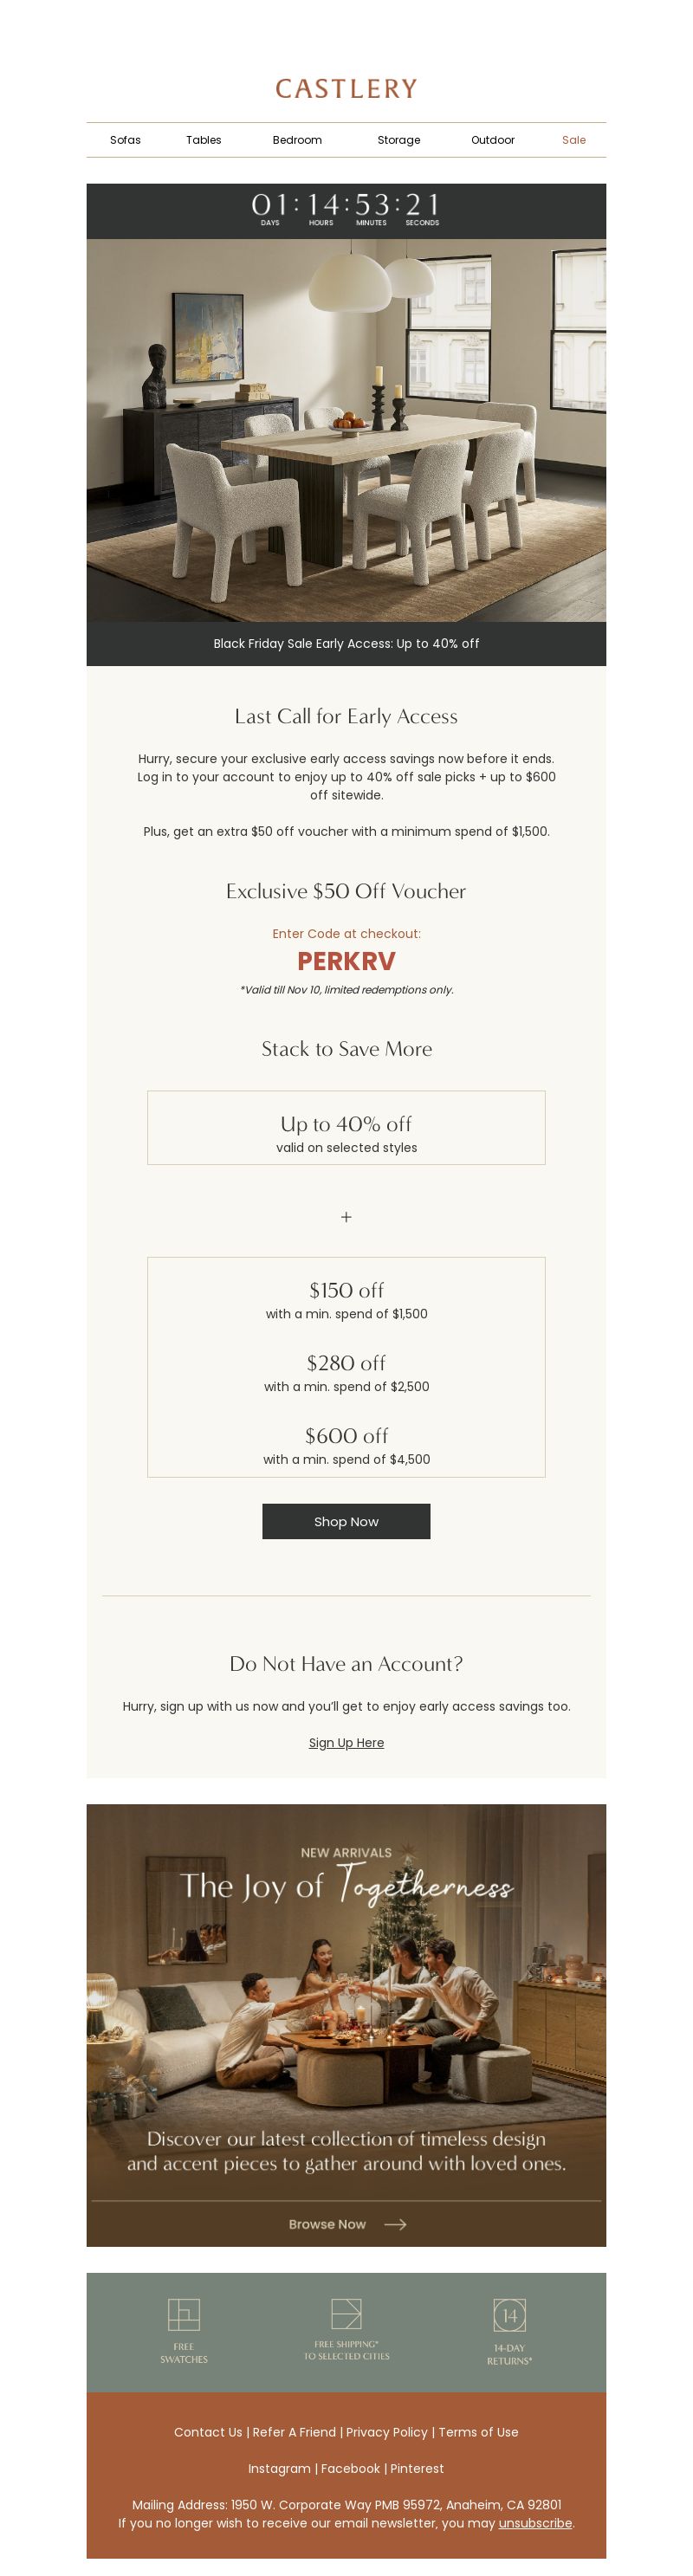Image resolution: width=693 pixels, height=2576 pixels.
Task: Go to the Bedroom category
Action: [297, 140]
